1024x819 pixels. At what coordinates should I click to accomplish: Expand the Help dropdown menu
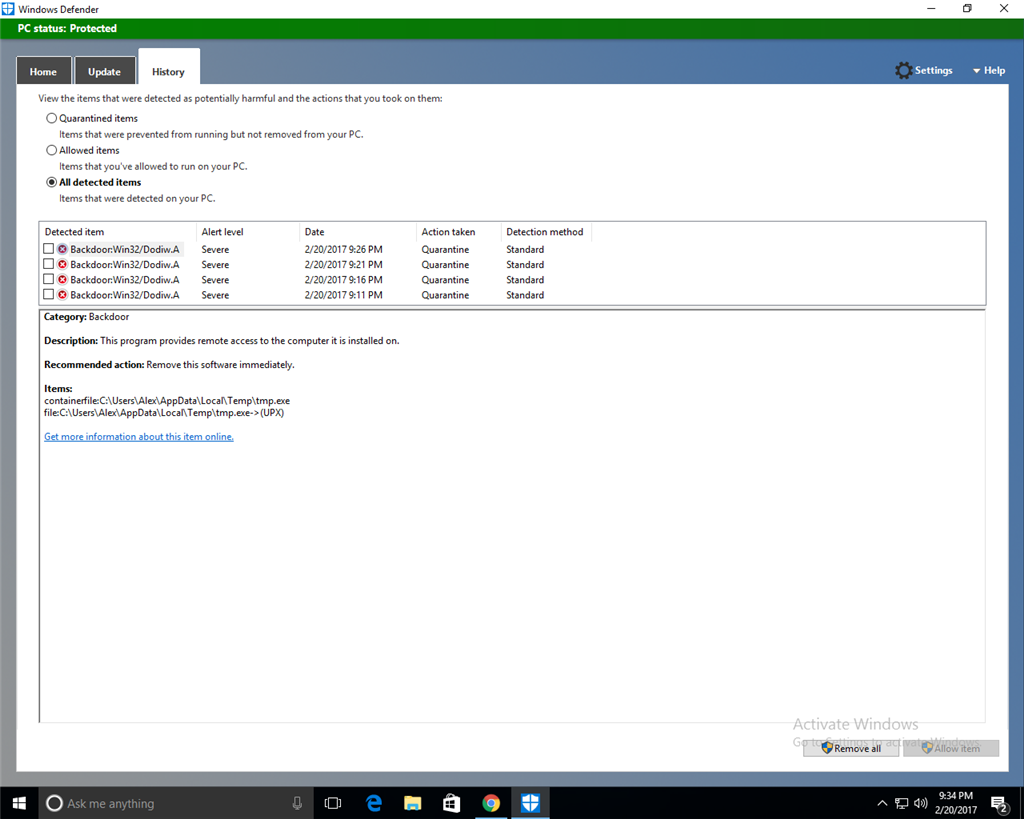pos(989,71)
